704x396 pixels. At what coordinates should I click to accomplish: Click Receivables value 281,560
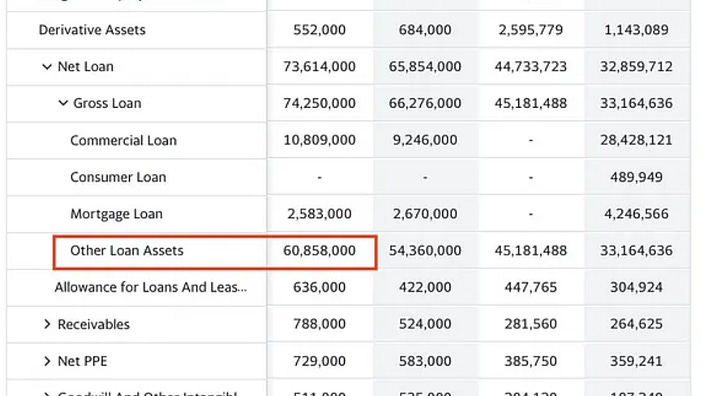pyautogui.click(x=531, y=324)
